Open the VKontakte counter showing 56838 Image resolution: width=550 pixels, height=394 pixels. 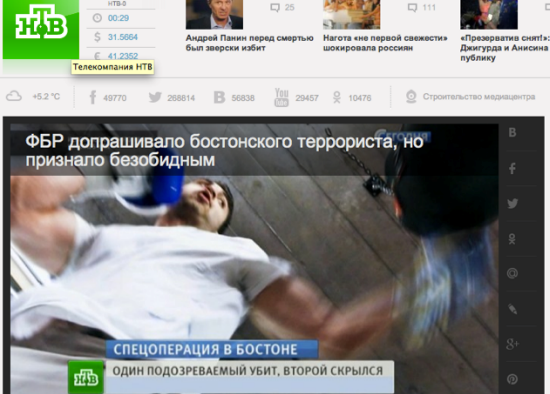234,98
